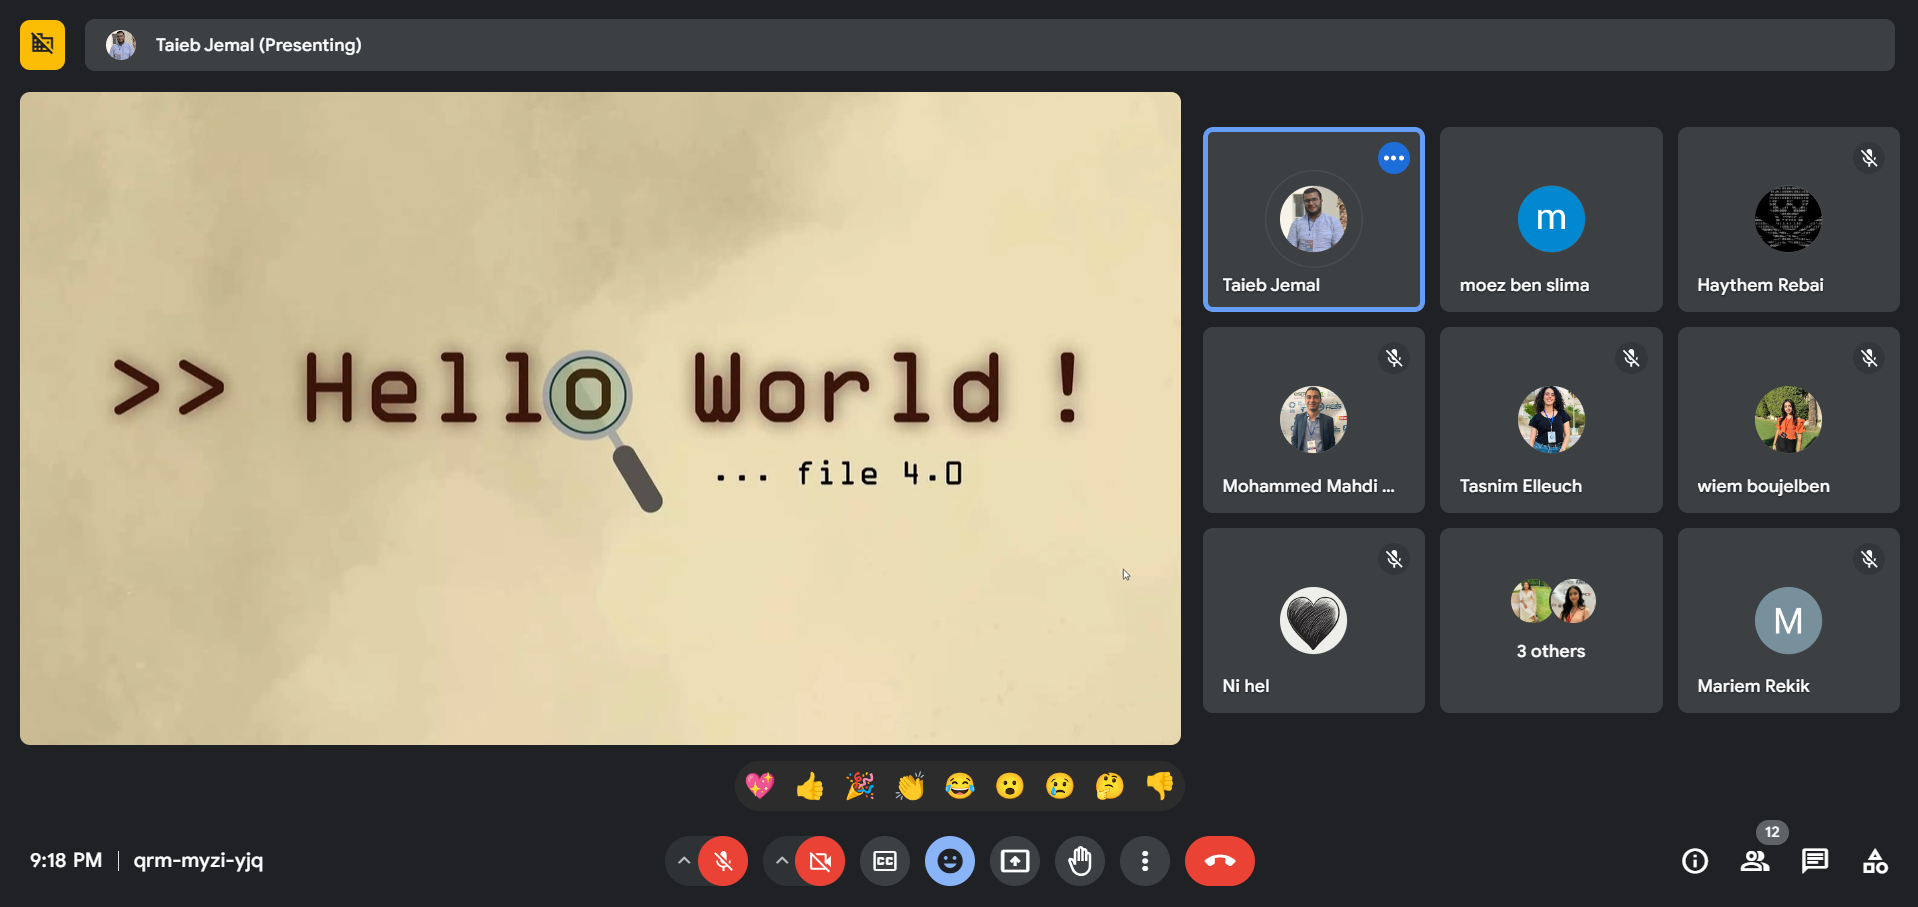This screenshot has width=1918, height=907.
Task: Click the Present now button
Action: (x=1015, y=861)
